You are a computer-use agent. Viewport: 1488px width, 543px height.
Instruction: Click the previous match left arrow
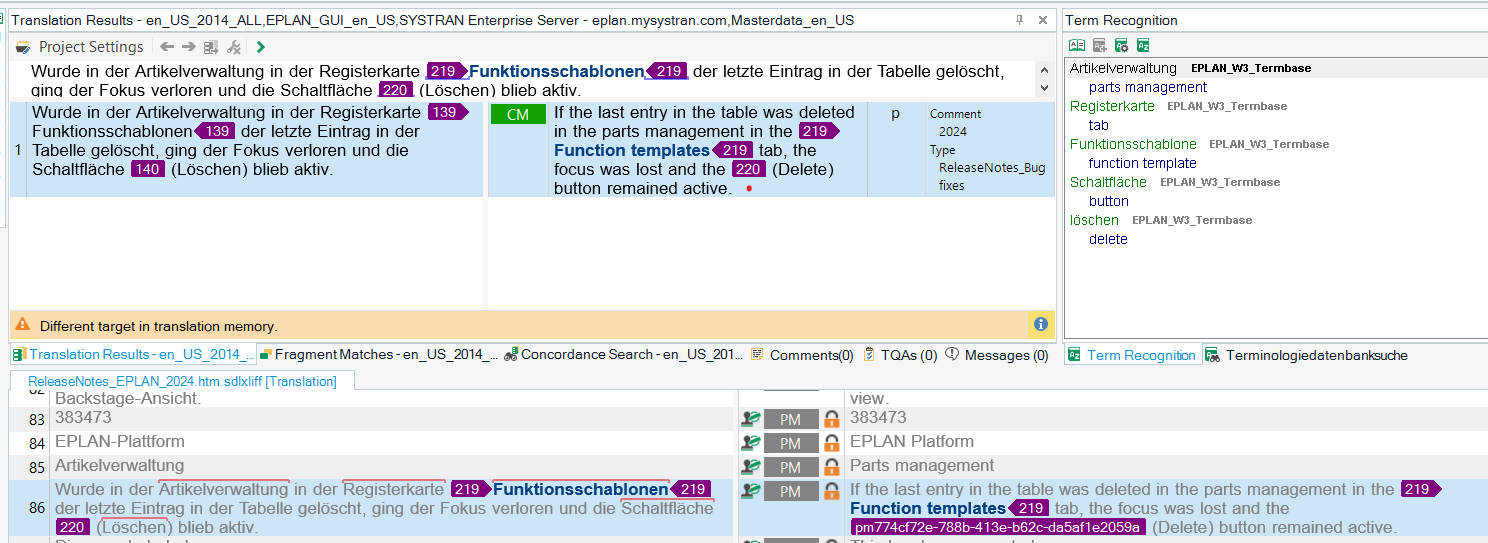167,47
